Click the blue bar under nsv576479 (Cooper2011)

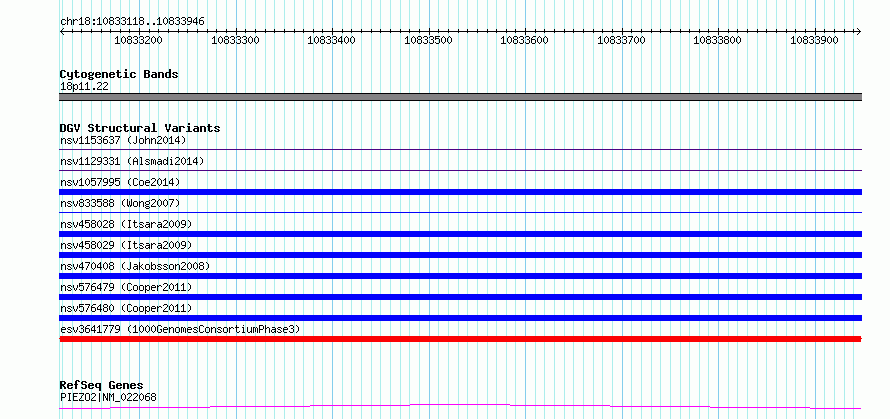click(460, 297)
